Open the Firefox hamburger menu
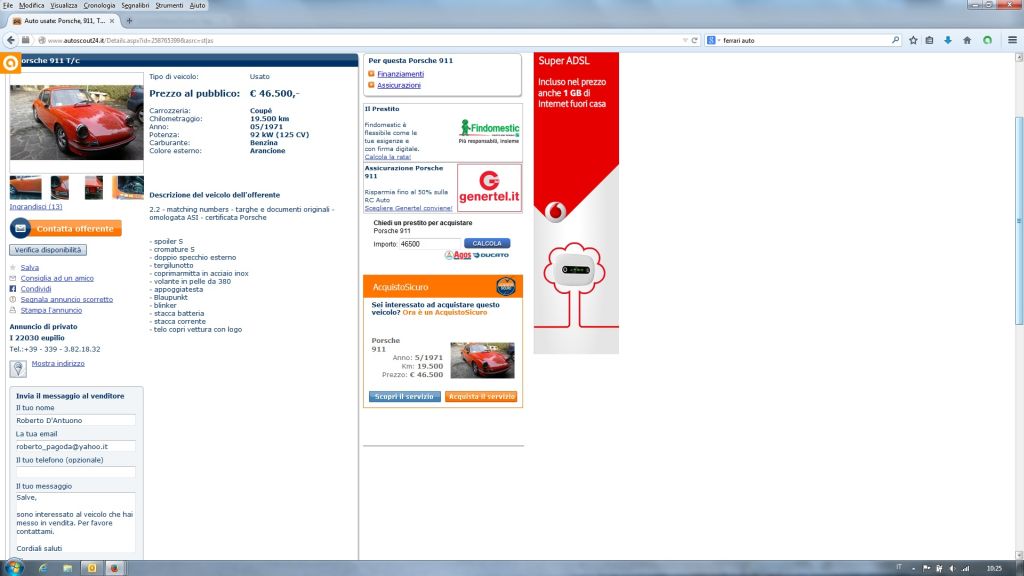The height and width of the screenshot is (576, 1024). [x=1012, y=40]
